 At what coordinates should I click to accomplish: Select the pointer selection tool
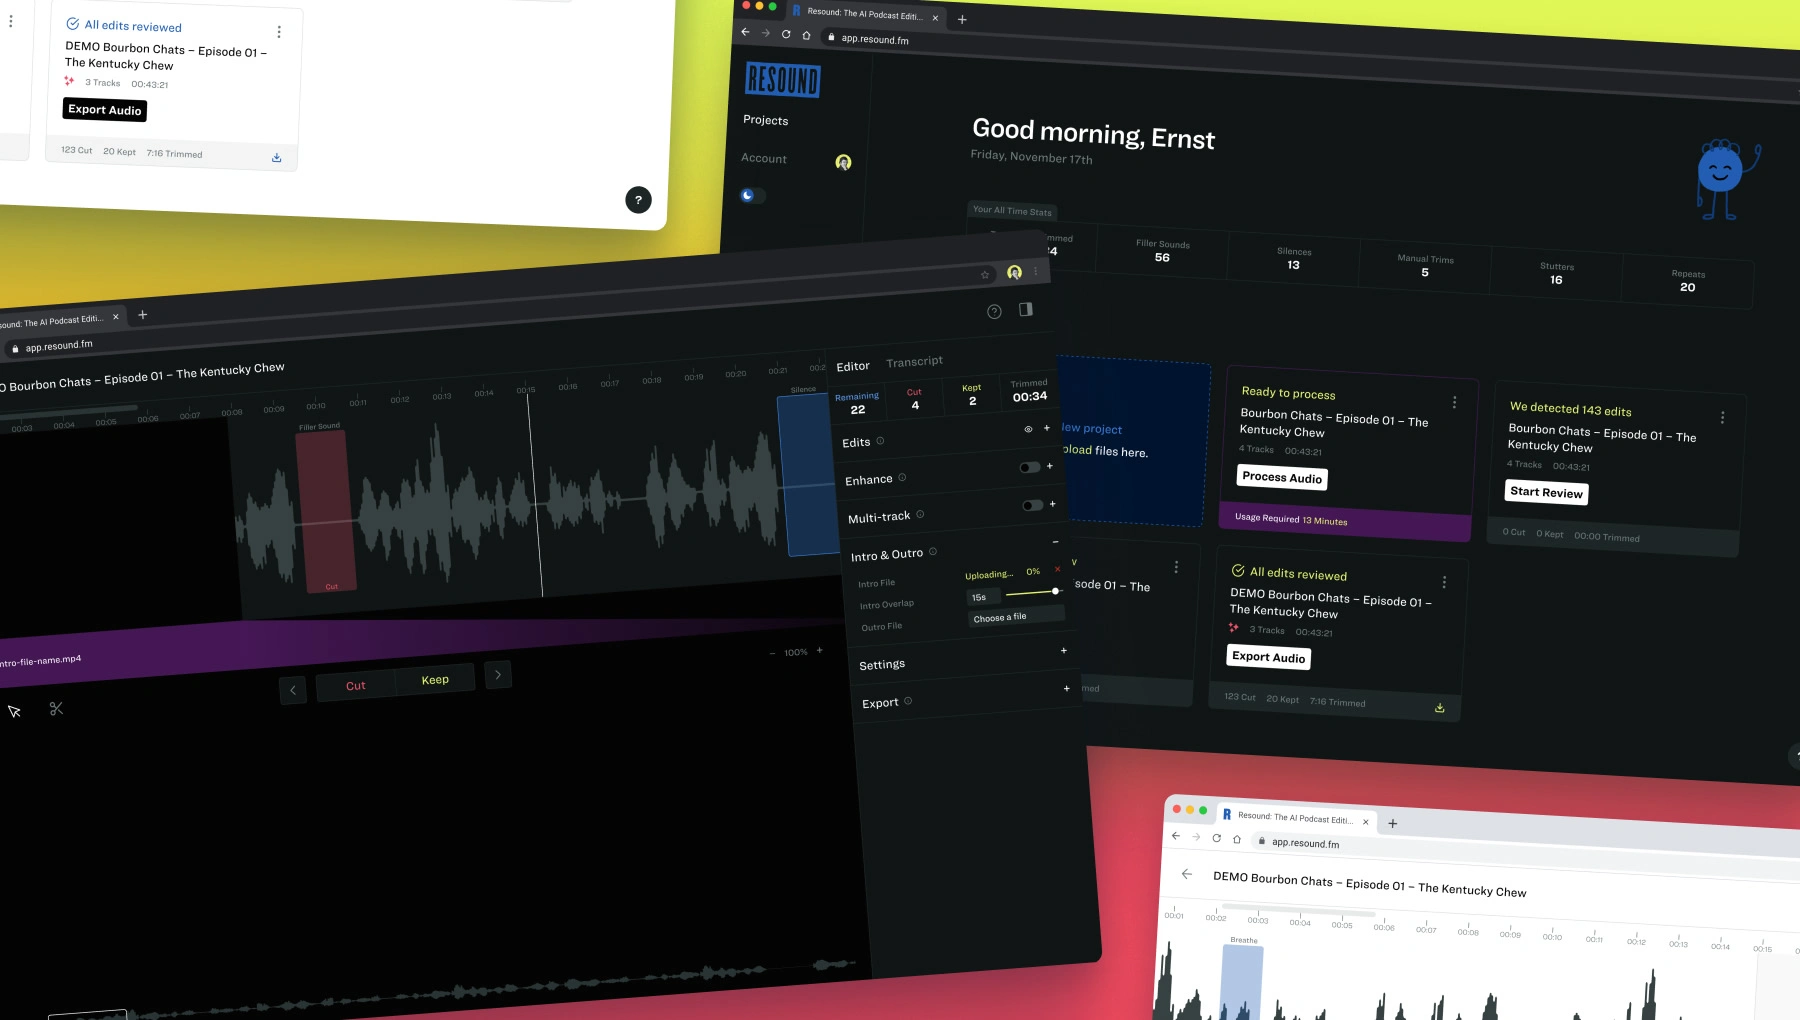point(13,710)
